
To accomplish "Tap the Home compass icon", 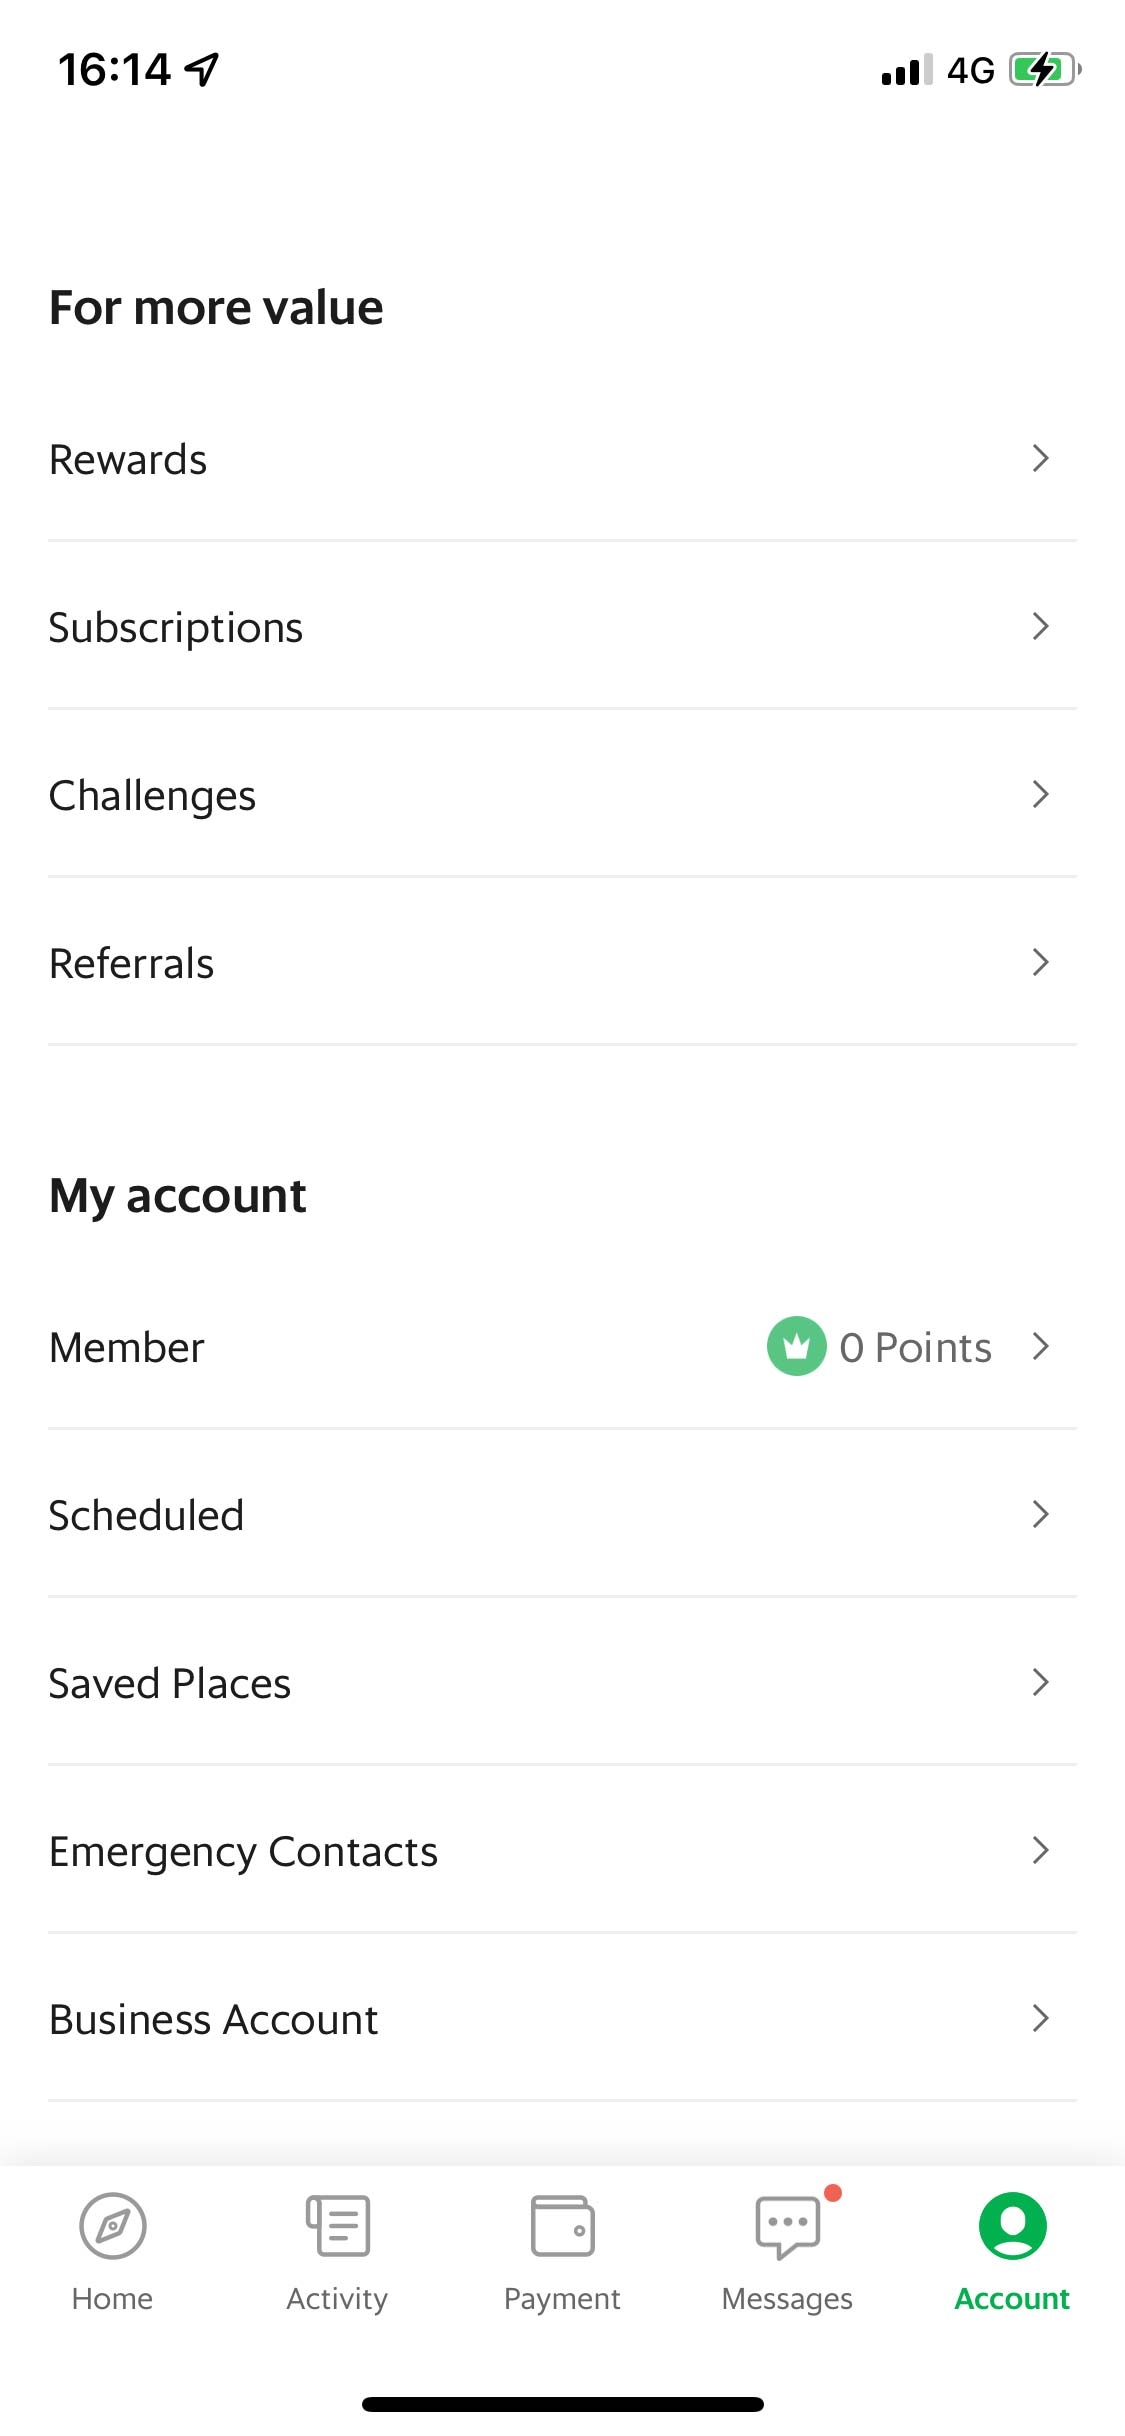I will pyautogui.click(x=112, y=2226).
